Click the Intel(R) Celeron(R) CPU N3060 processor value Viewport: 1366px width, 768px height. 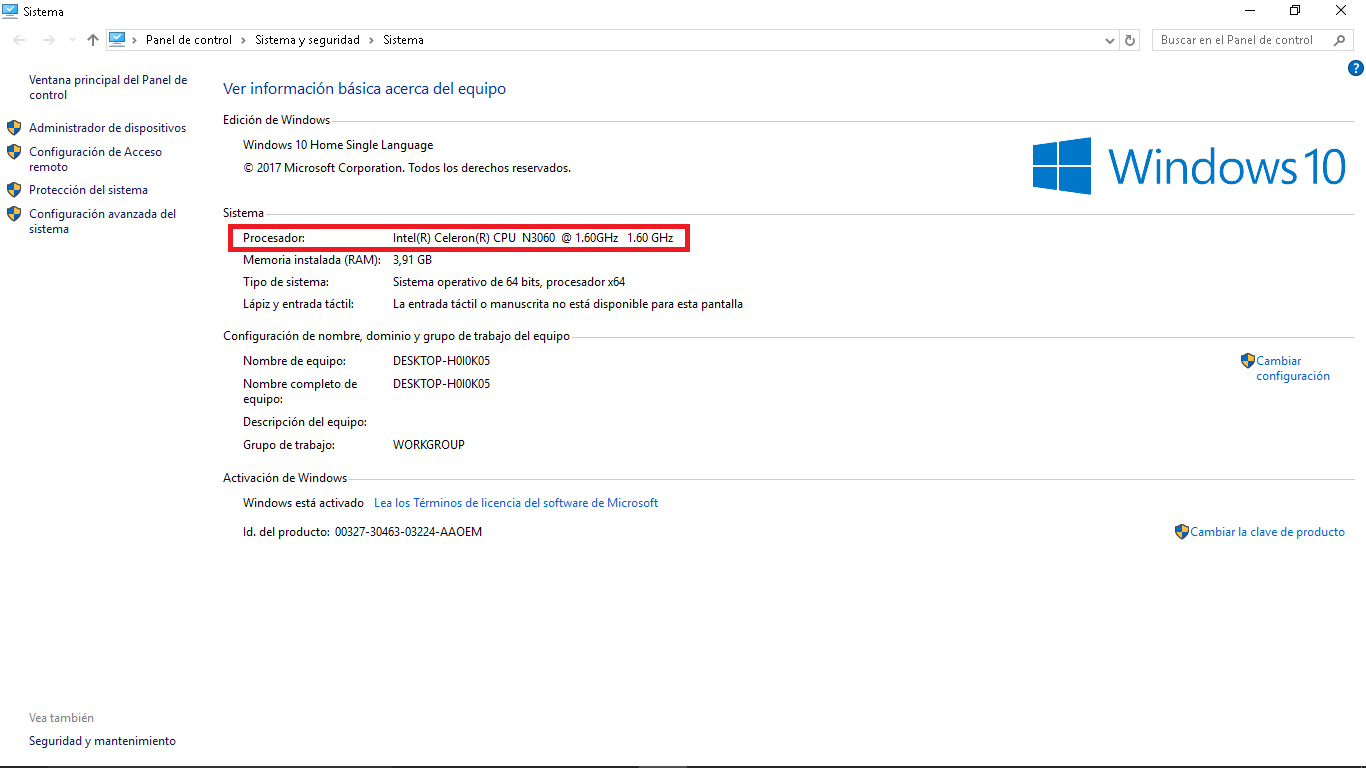[x=533, y=238]
